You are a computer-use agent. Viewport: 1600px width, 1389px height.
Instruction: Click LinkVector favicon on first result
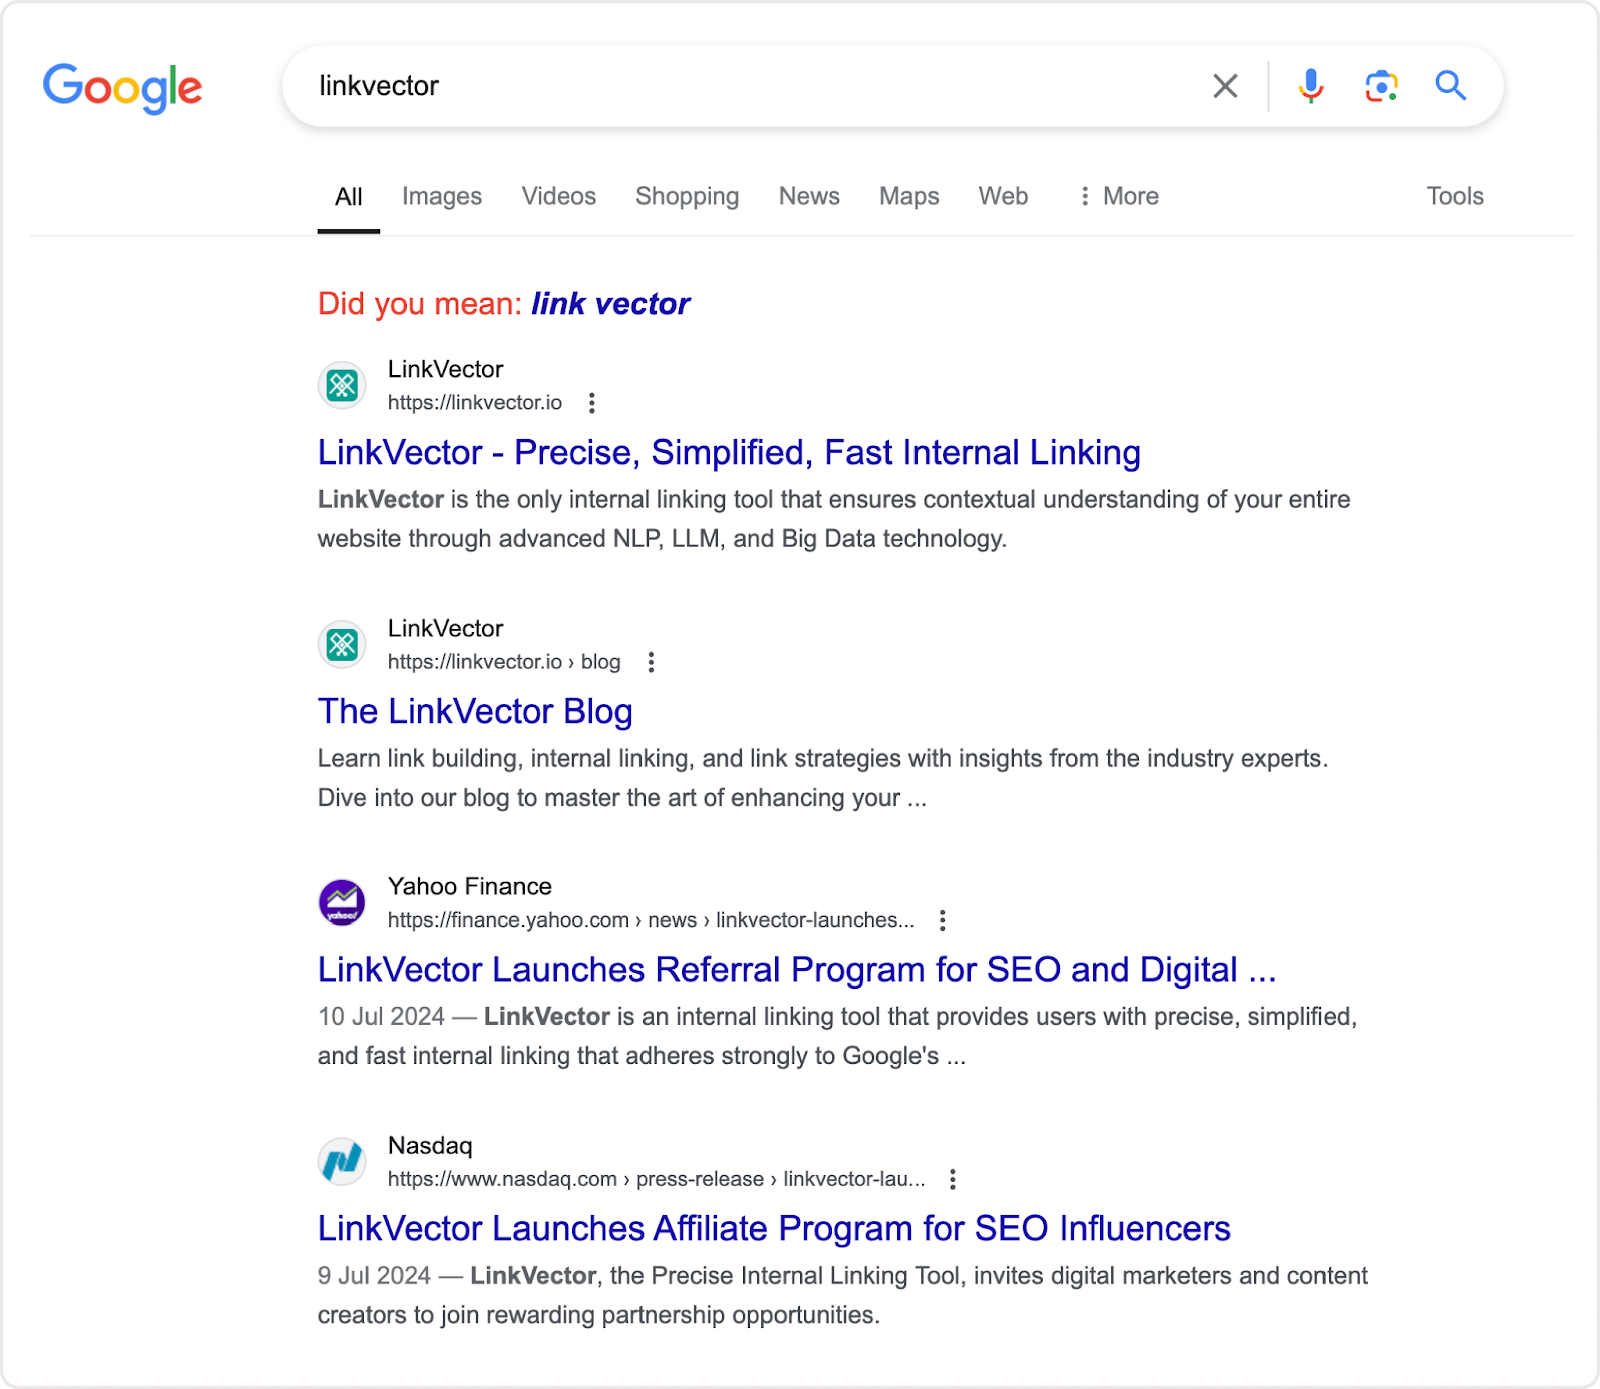[x=342, y=385]
